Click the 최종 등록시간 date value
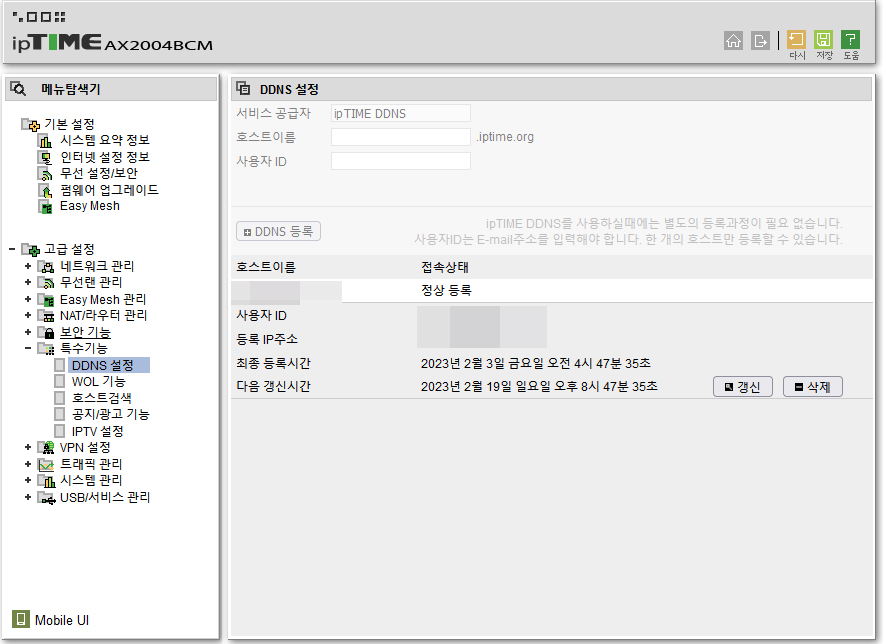The height and width of the screenshot is (644, 886). [x=536, y=363]
